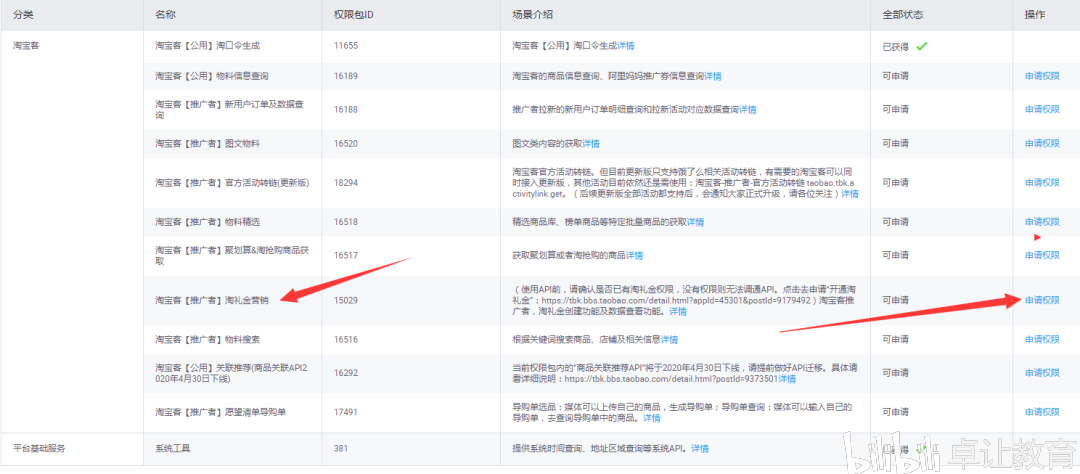Click the name 淘宝客【推广者】物料搜索
This screenshot has height=474, width=1080.
pyautogui.click(x=207, y=340)
